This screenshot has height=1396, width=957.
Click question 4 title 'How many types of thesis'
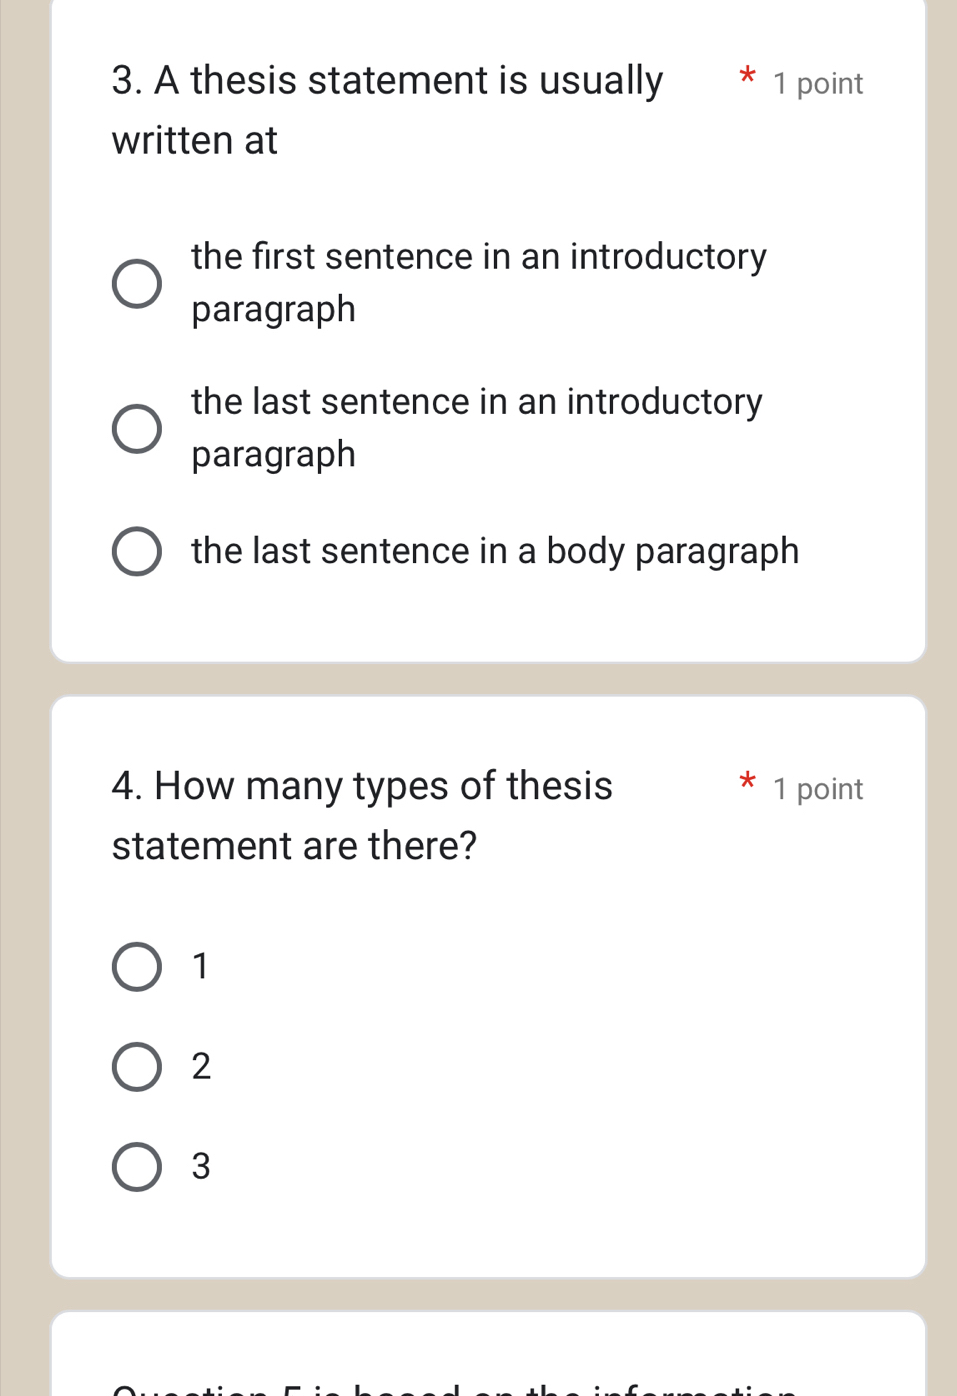point(362,786)
